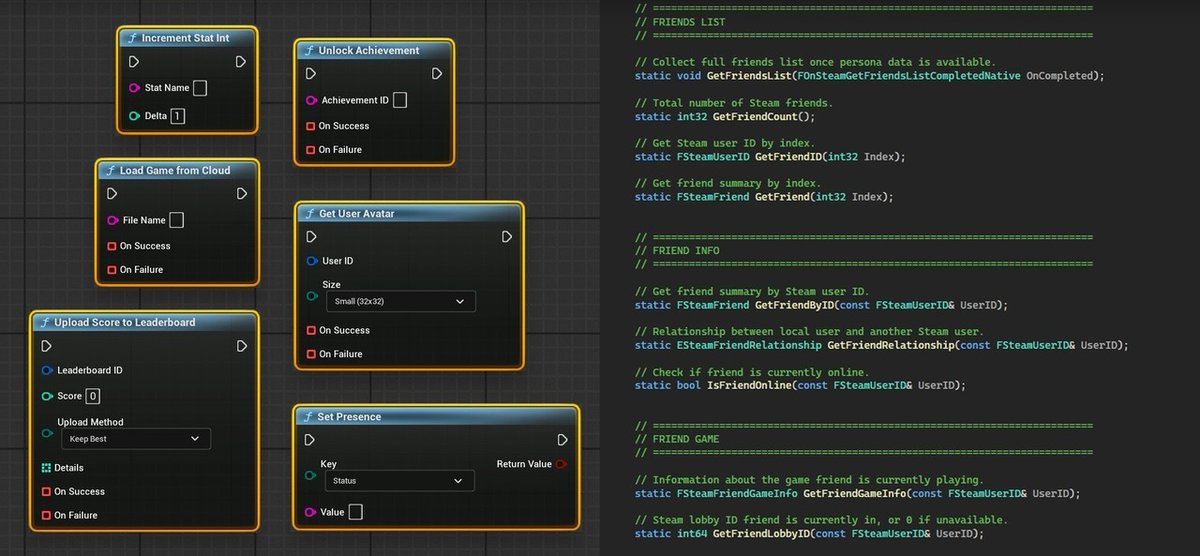This screenshot has width=1200, height=556.
Task: Click the Upload Method enum pin
Action: [x=46, y=434]
